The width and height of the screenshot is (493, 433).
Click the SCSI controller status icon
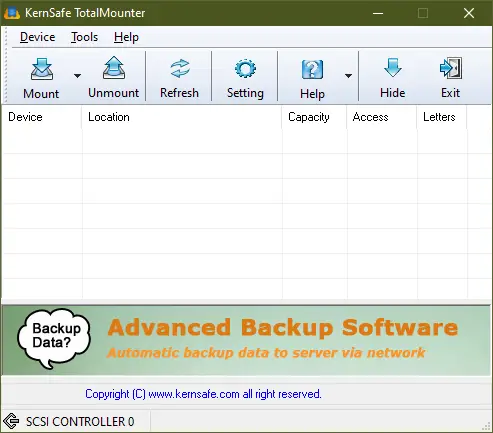click(x=12, y=421)
